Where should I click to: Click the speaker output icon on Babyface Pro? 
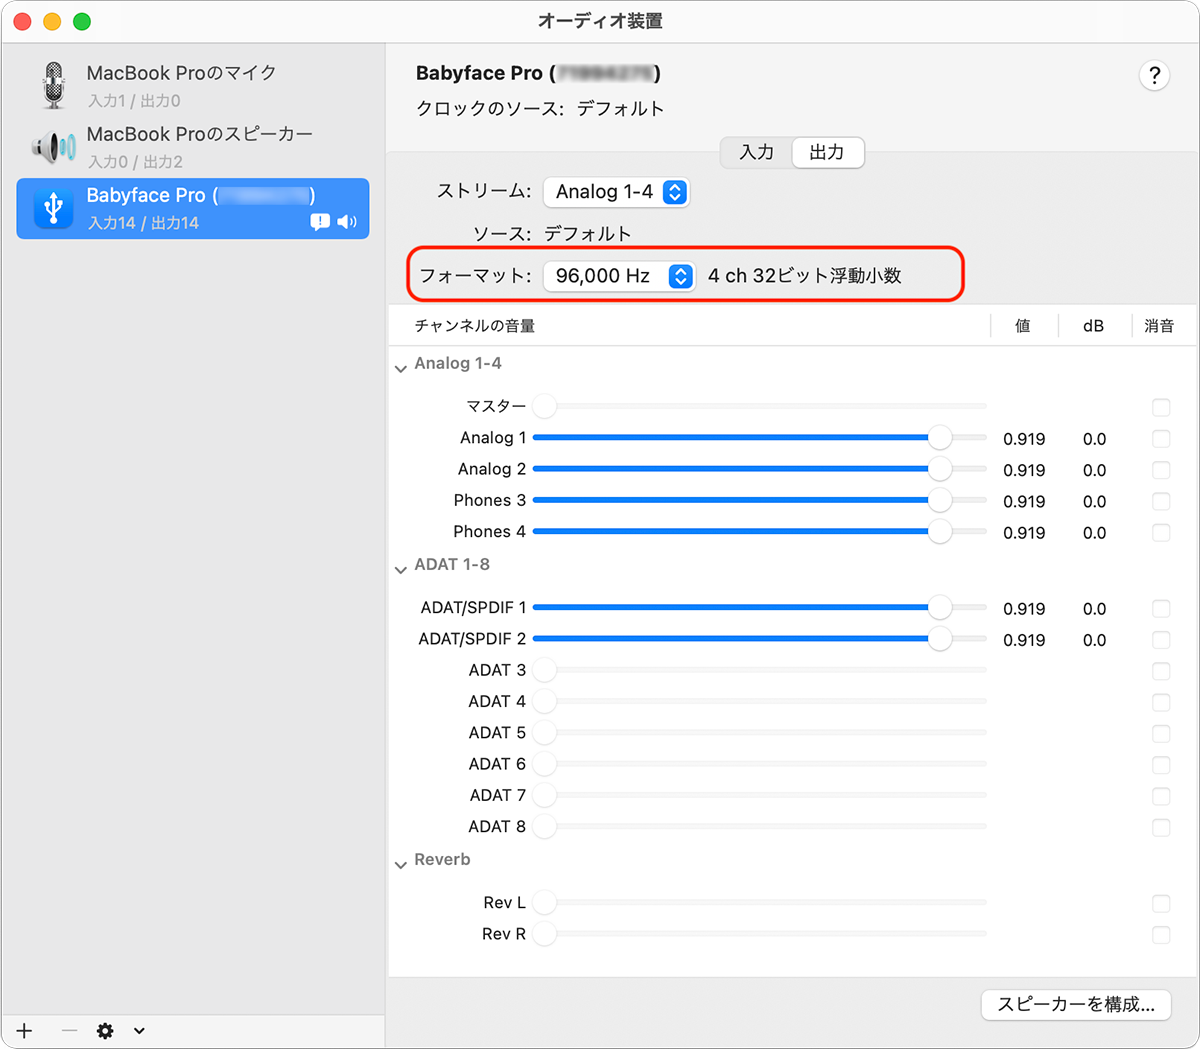click(347, 222)
